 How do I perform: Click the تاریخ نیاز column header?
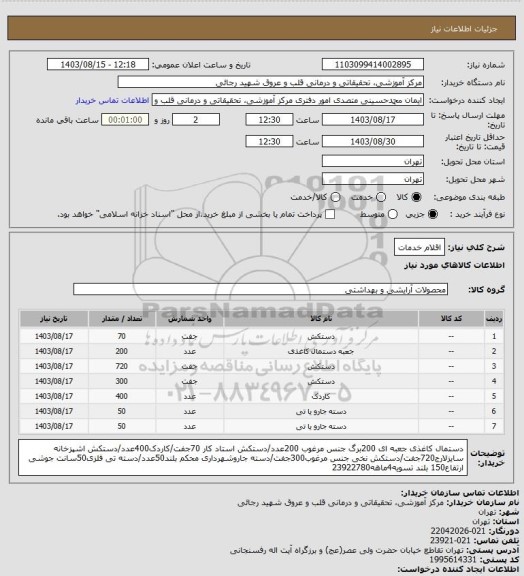[54, 319]
